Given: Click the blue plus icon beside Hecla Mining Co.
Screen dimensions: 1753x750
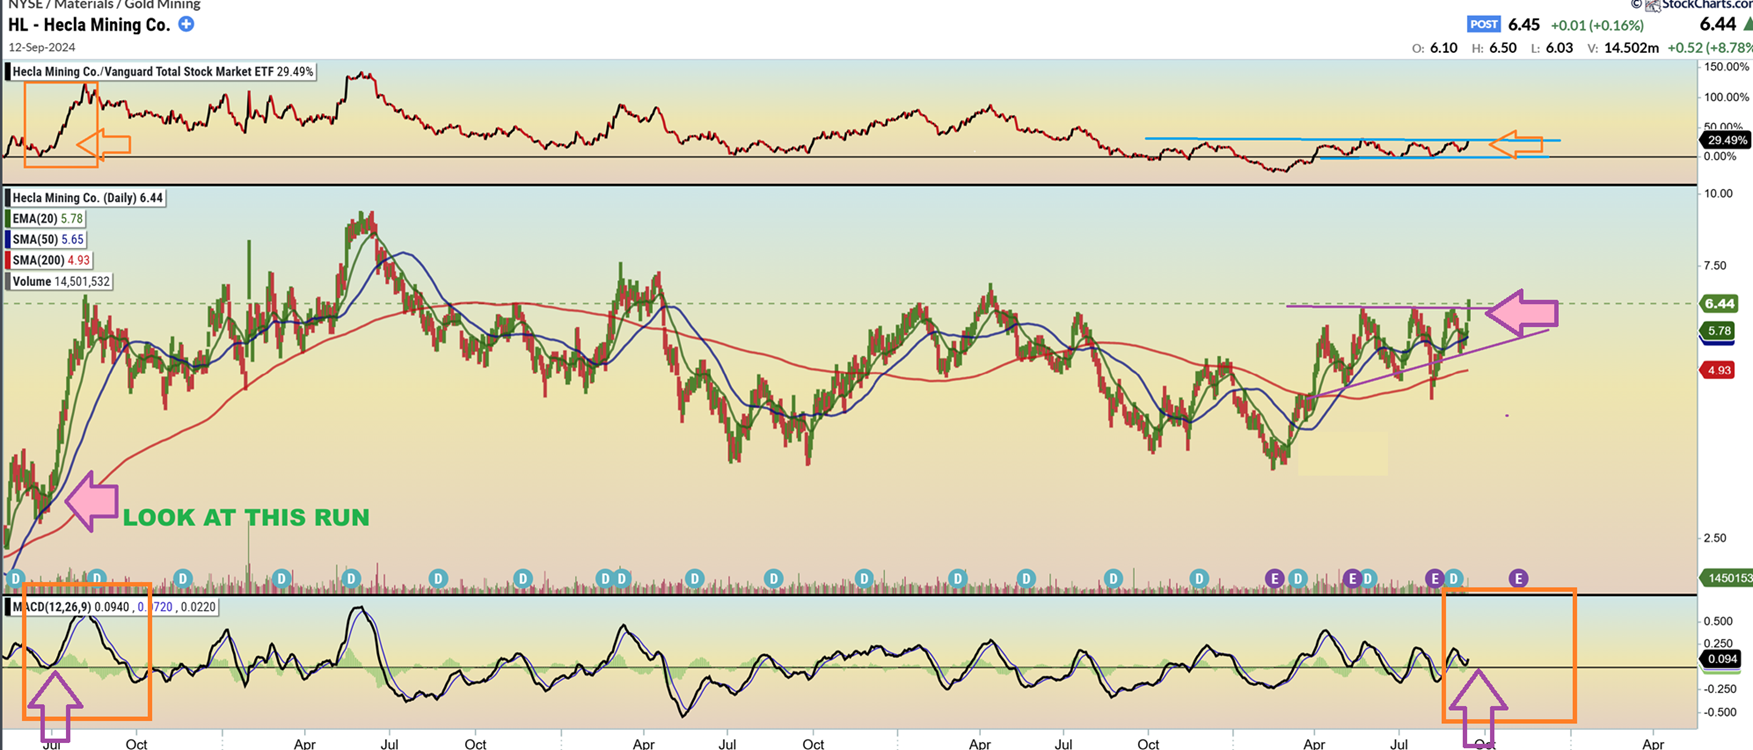Looking at the screenshot, I should point(186,24).
